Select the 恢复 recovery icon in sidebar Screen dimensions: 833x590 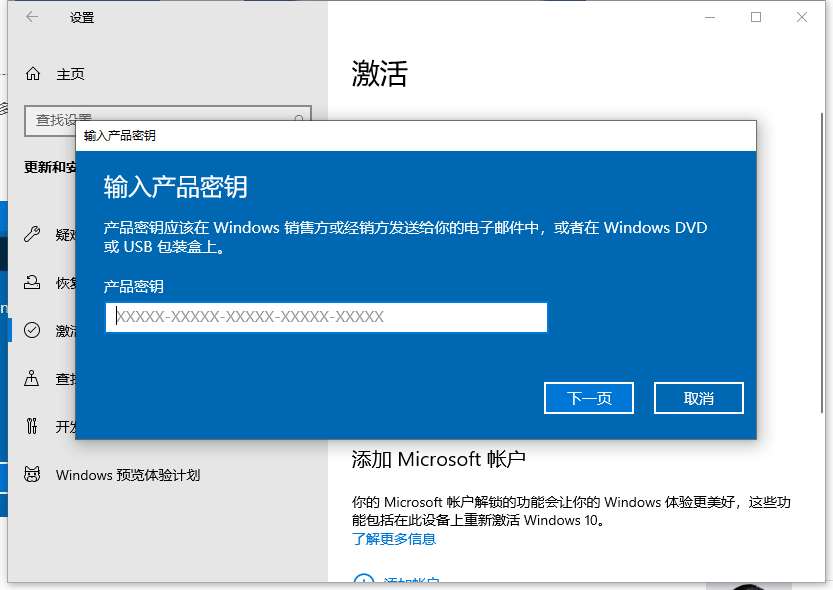[33, 283]
